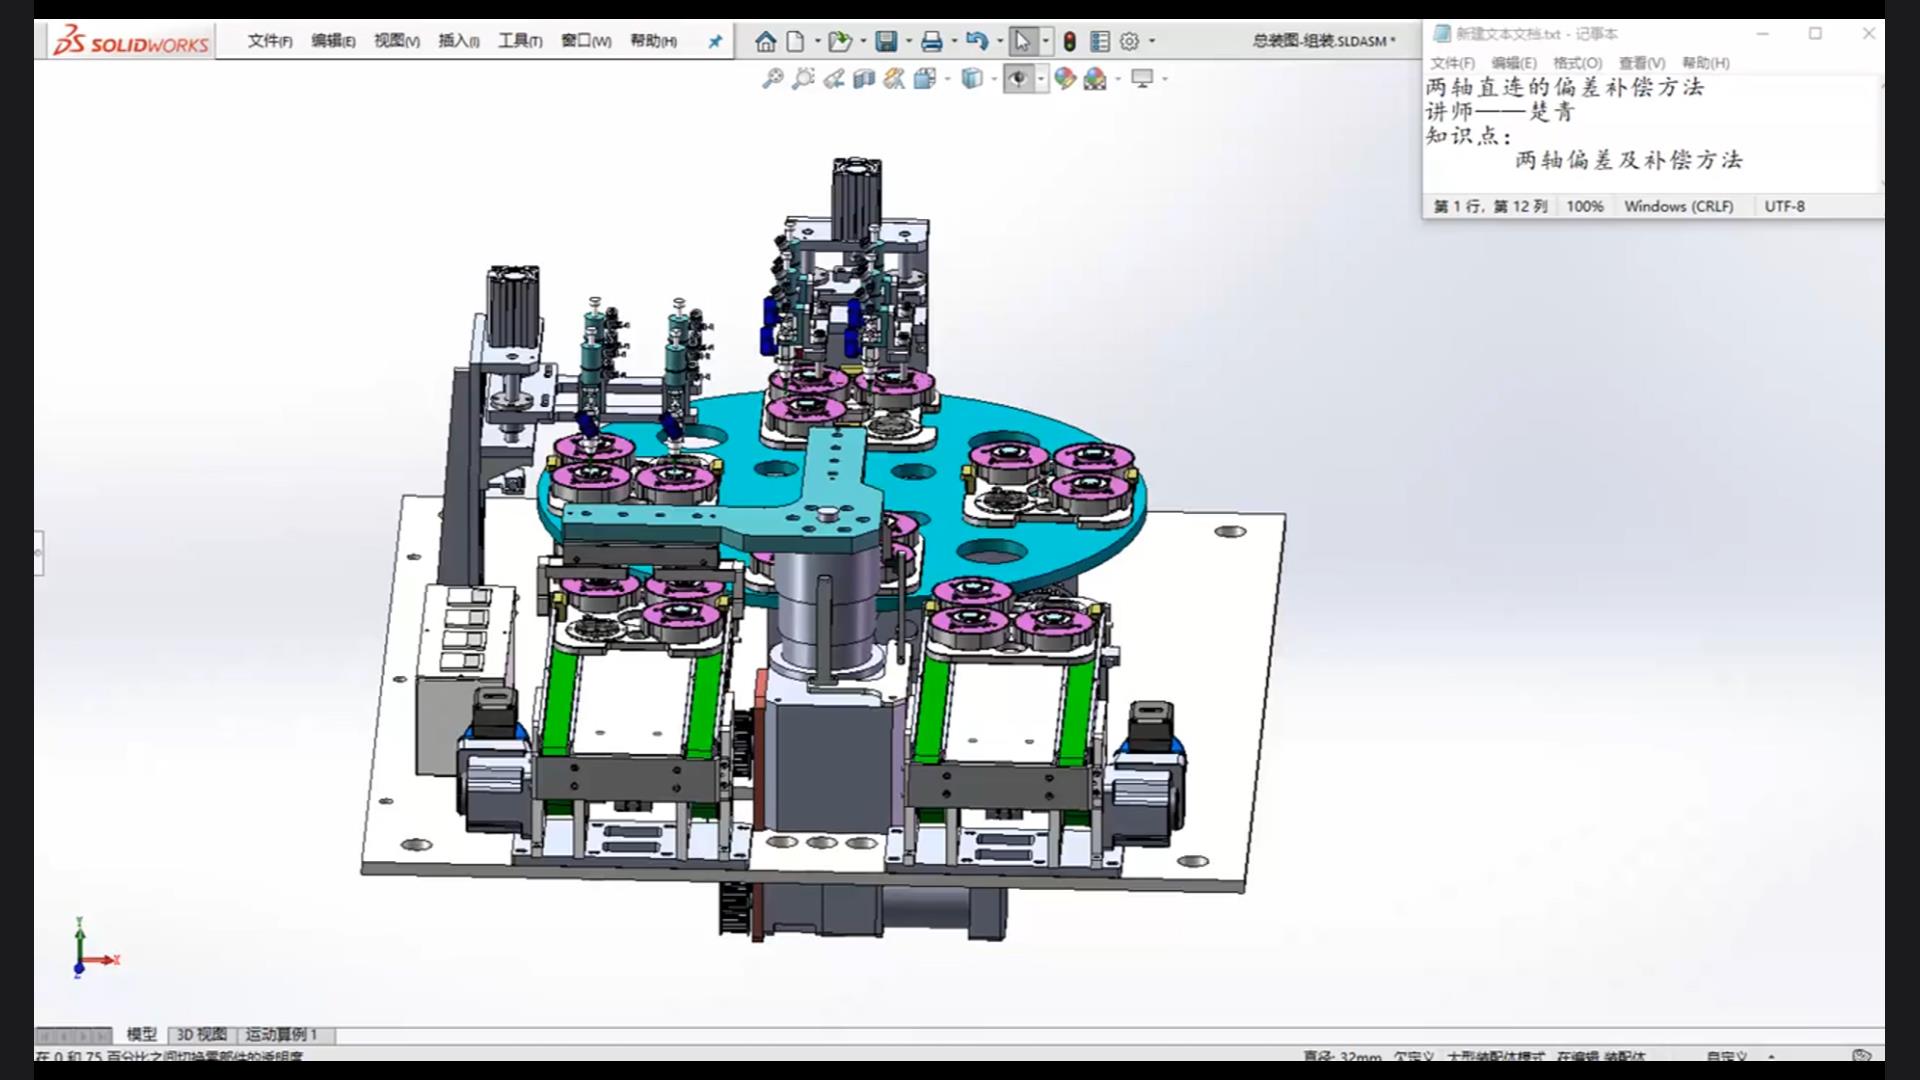Open the 编辑(E) menu in SolidWorks

333,41
